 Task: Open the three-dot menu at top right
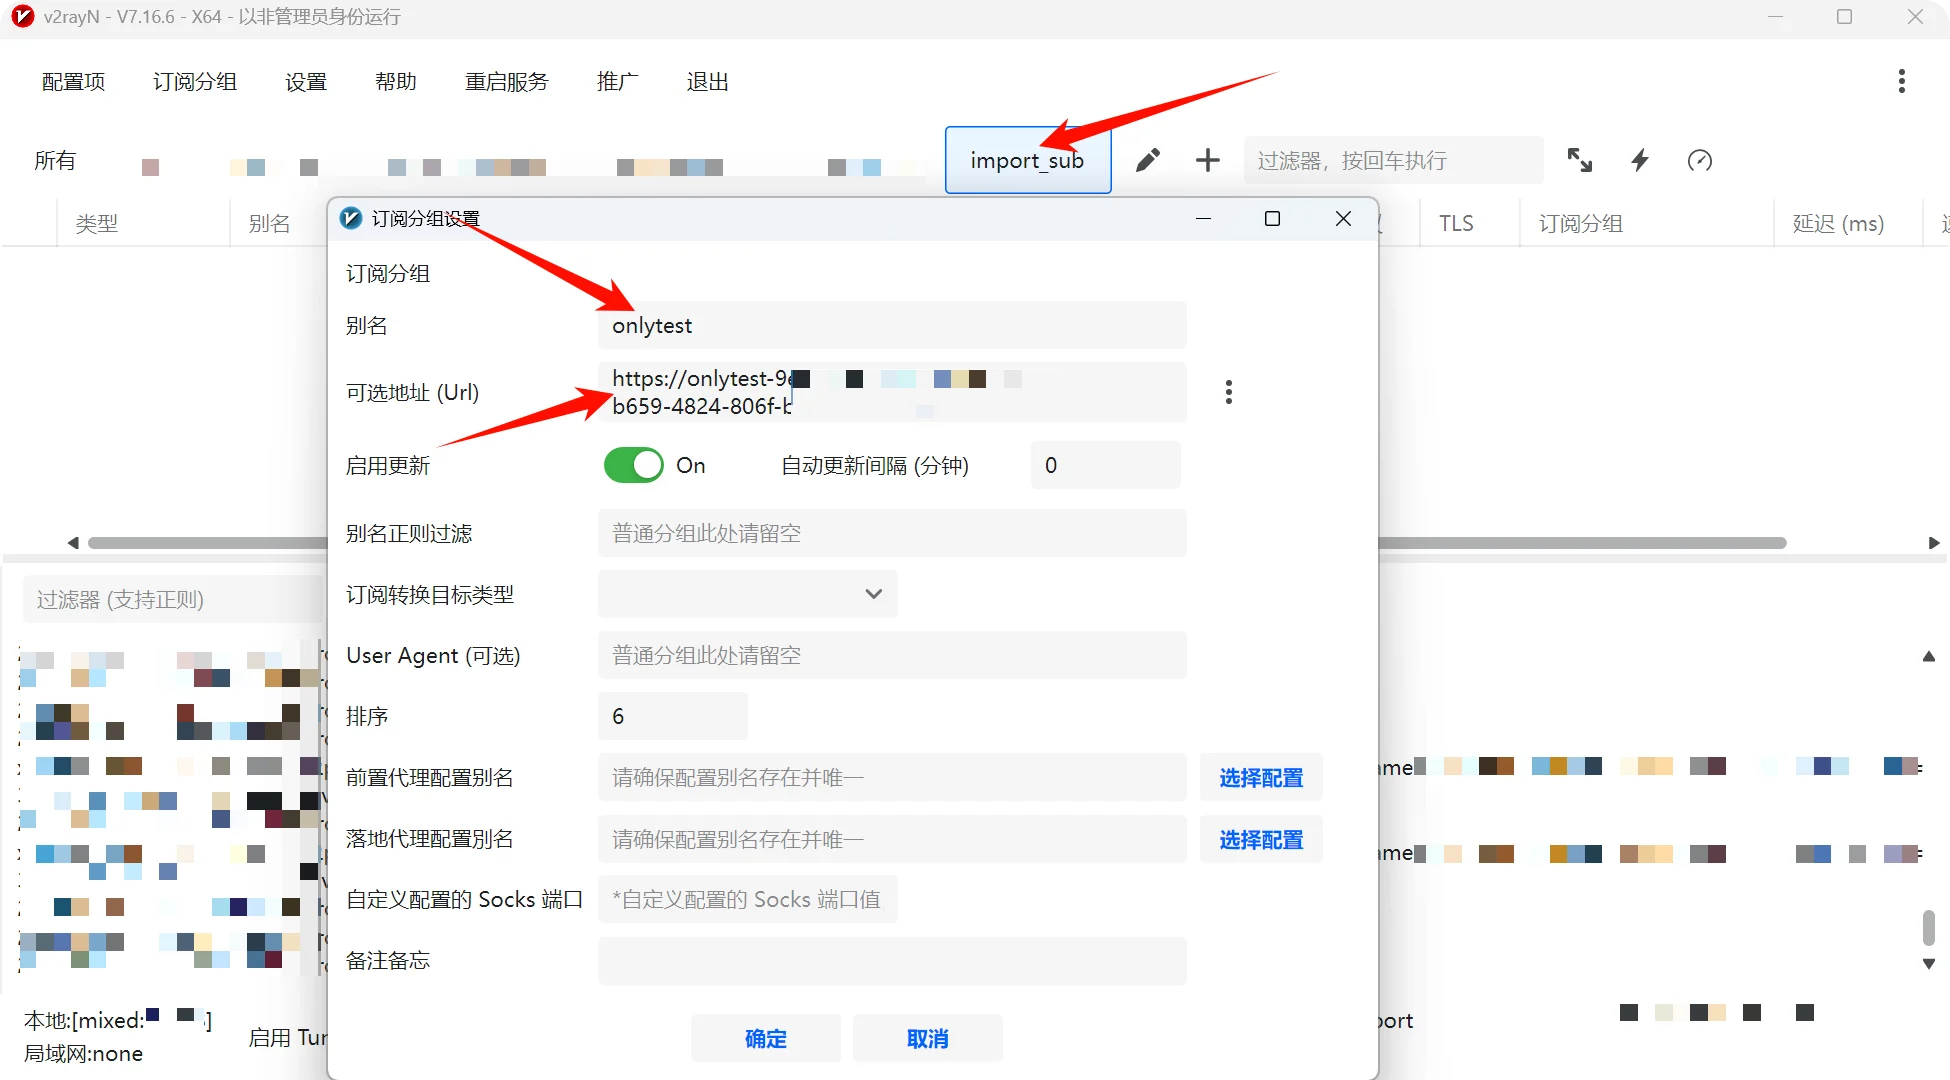point(1901,81)
